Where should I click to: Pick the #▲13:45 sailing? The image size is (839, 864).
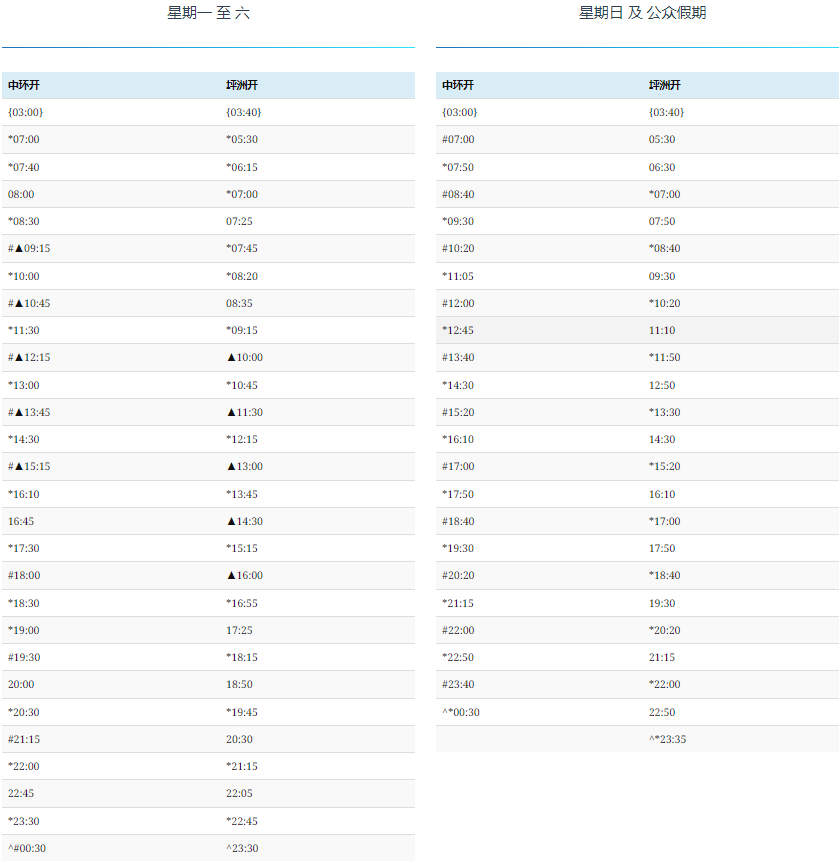click(29, 412)
